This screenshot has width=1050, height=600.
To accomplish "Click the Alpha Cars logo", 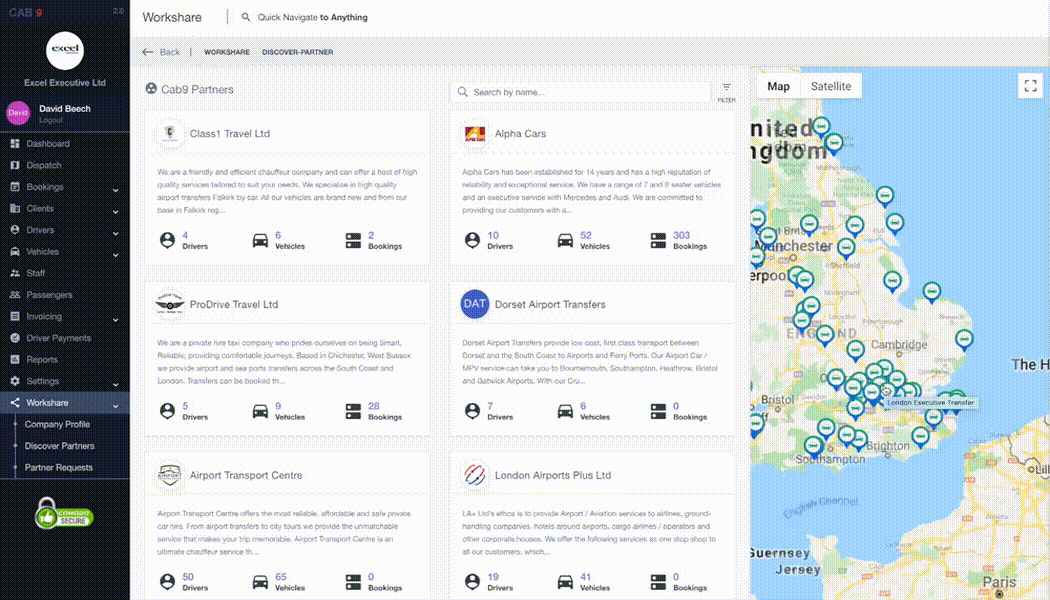I will click(x=475, y=133).
